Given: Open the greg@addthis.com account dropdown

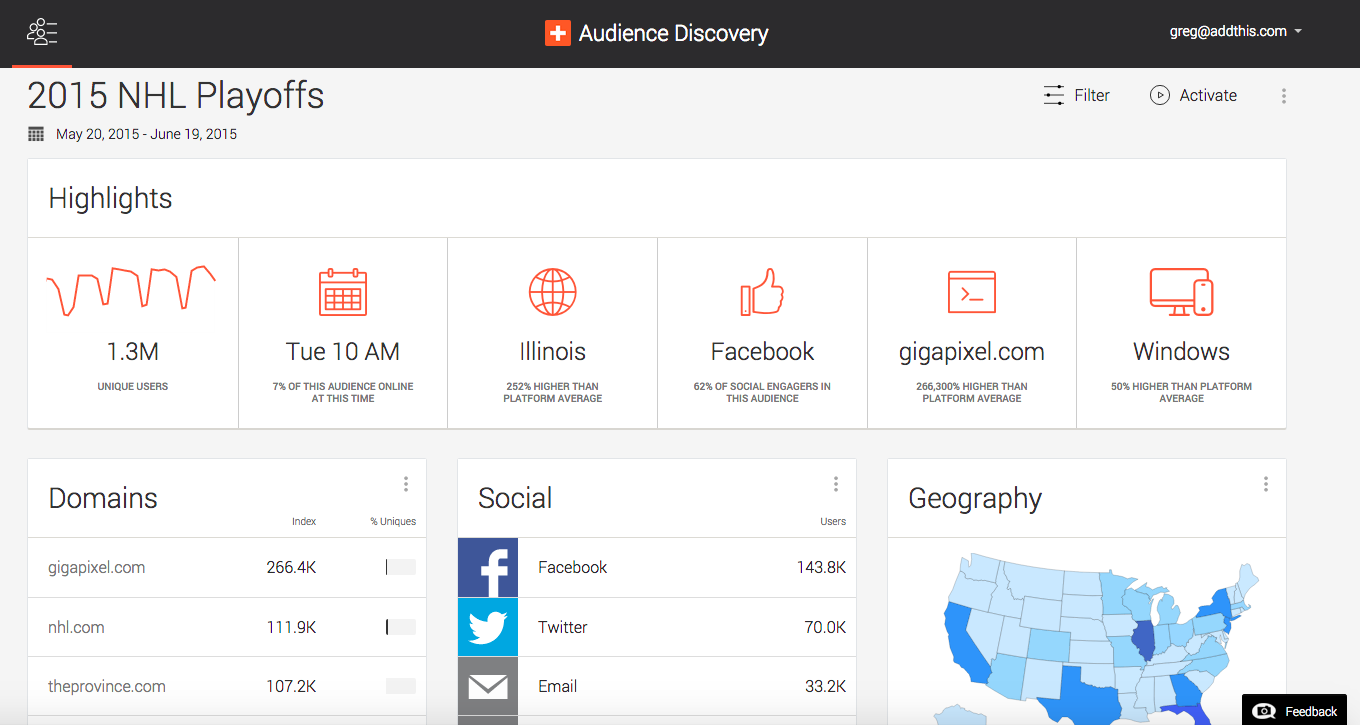Looking at the screenshot, I should tap(1236, 31).
